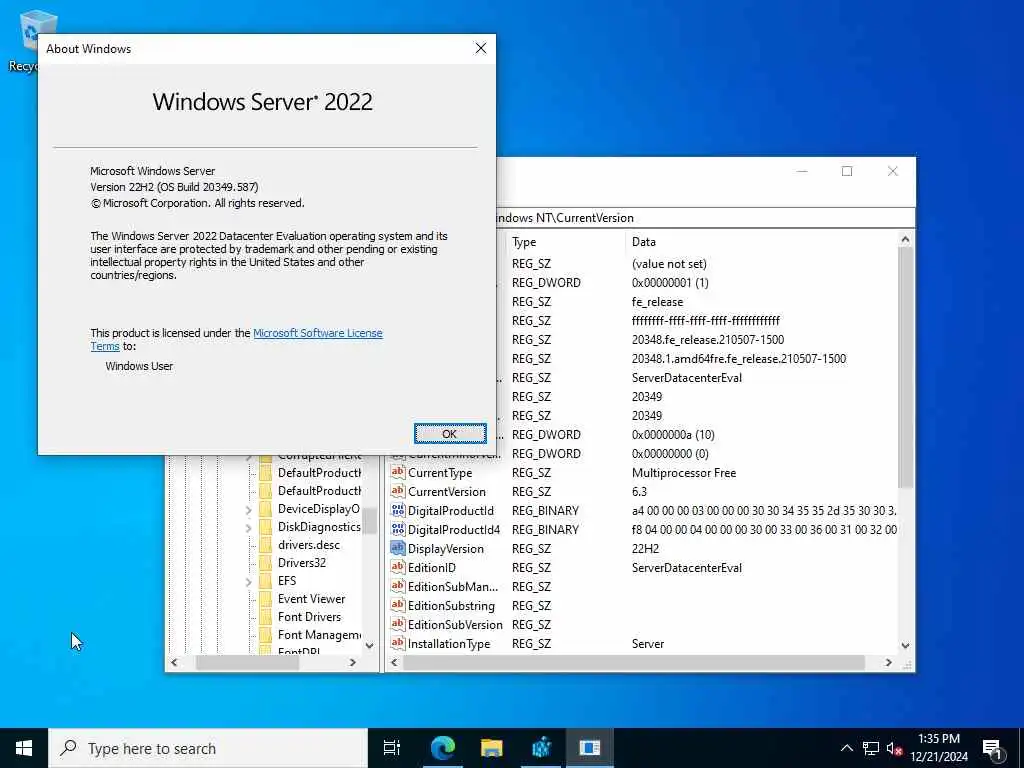Click the folder icon beside Event Viewer
The height and width of the screenshot is (768, 1024).
266,599
